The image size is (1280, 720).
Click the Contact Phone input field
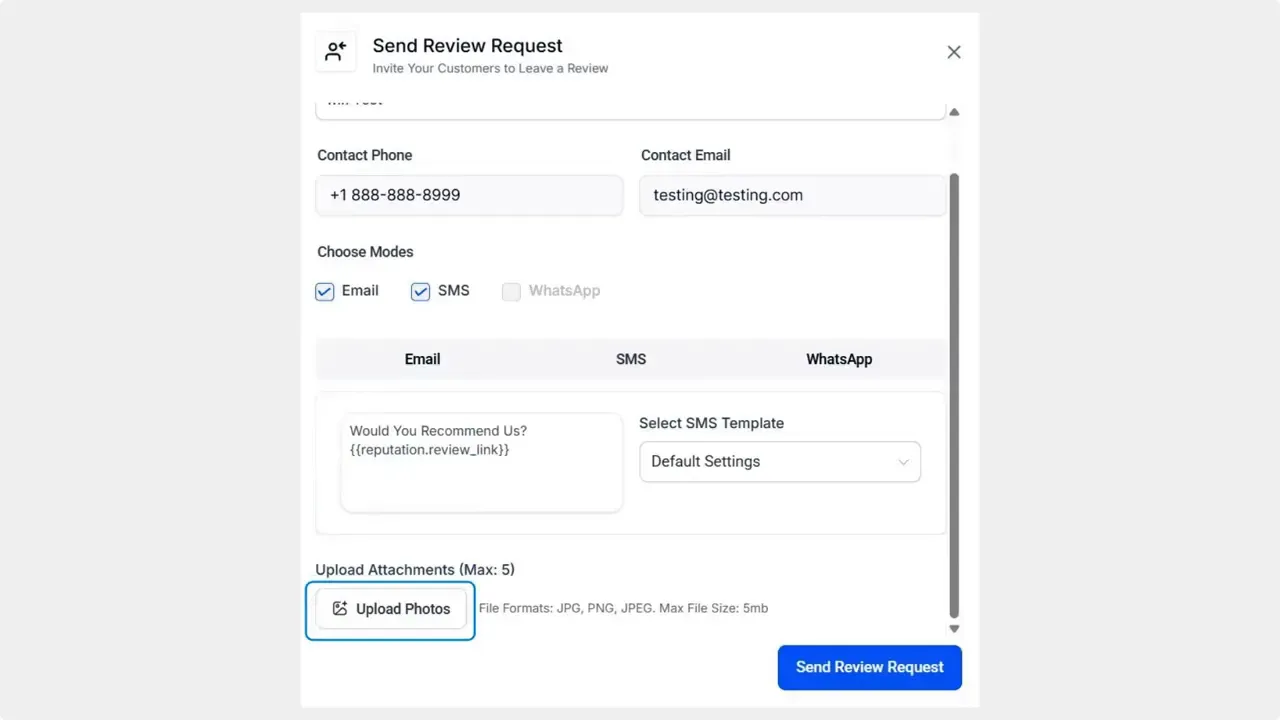(469, 195)
